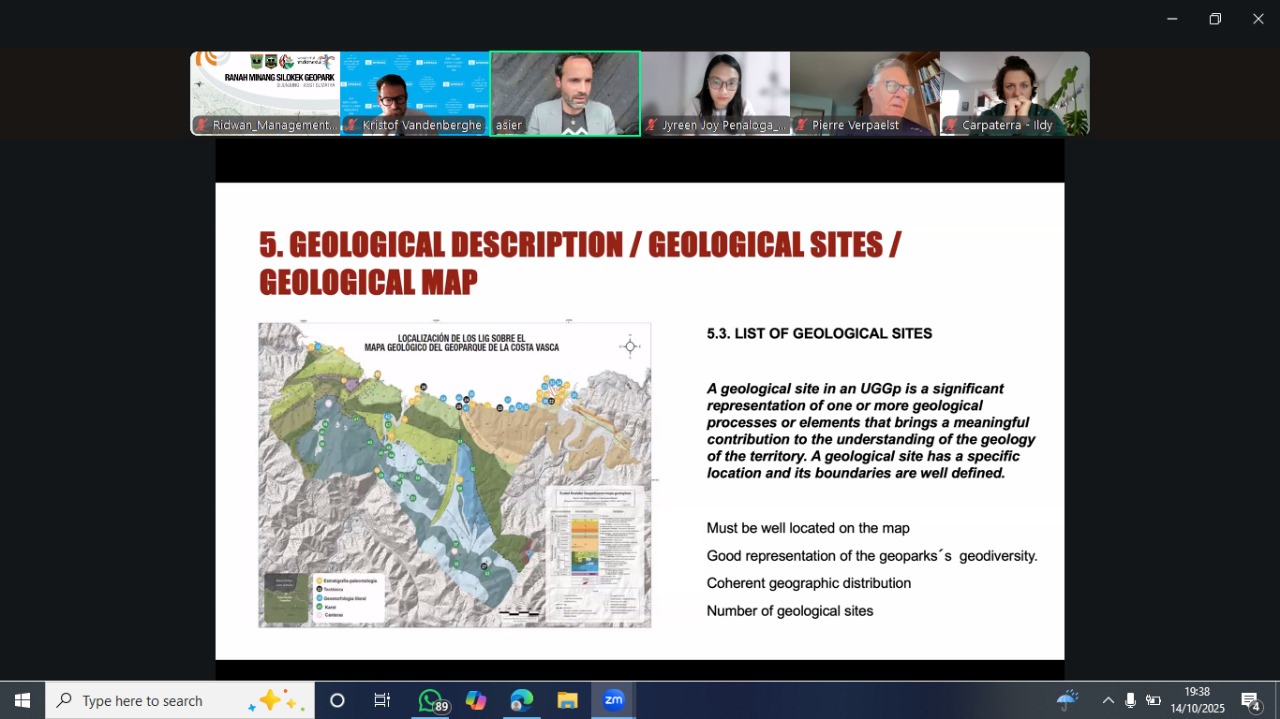Select Pierre Verpaelst's video tile

point(865,92)
